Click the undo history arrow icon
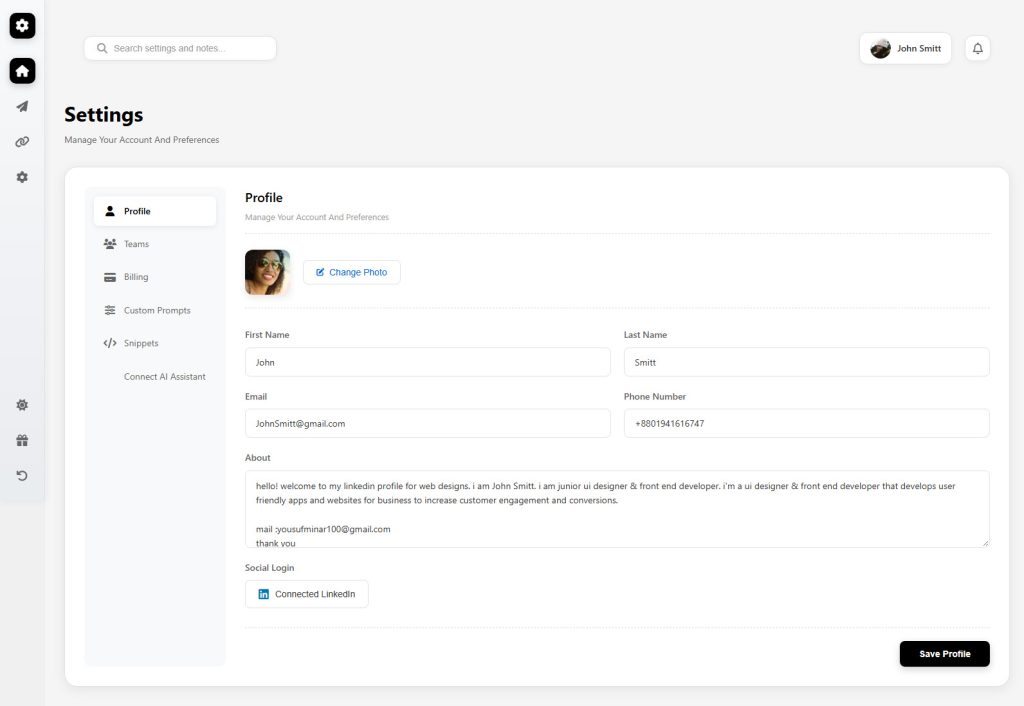 [x=22, y=475]
